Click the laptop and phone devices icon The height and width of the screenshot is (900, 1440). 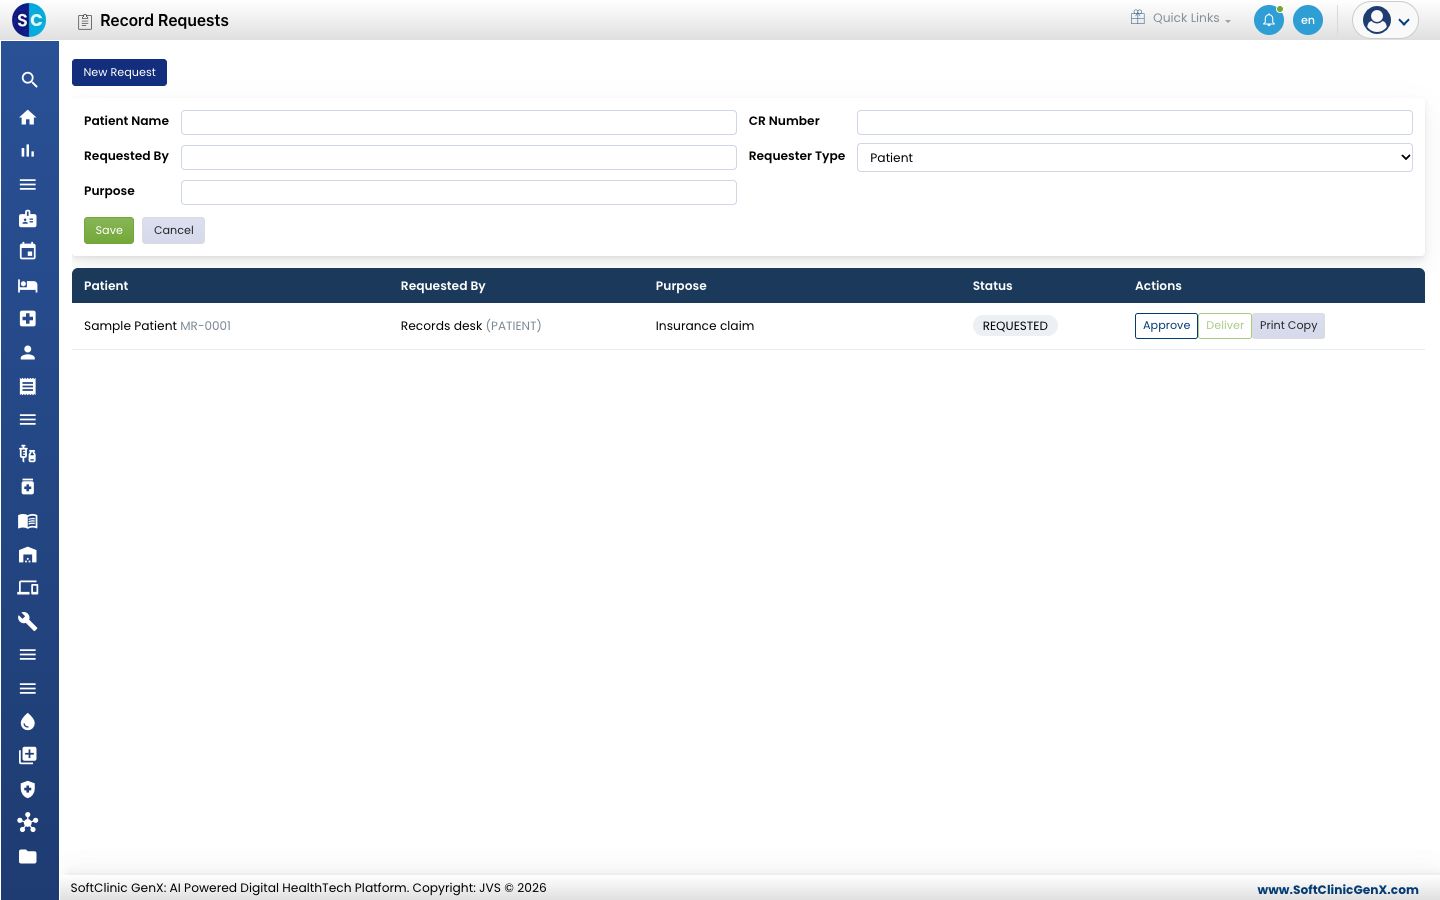(28, 588)
